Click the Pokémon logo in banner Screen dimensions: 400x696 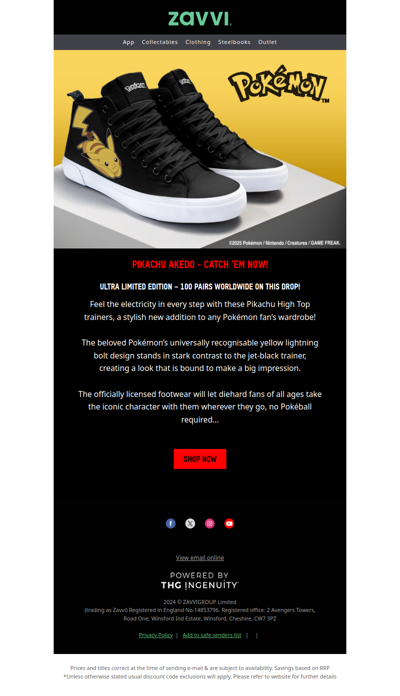[x=278, y=84]
